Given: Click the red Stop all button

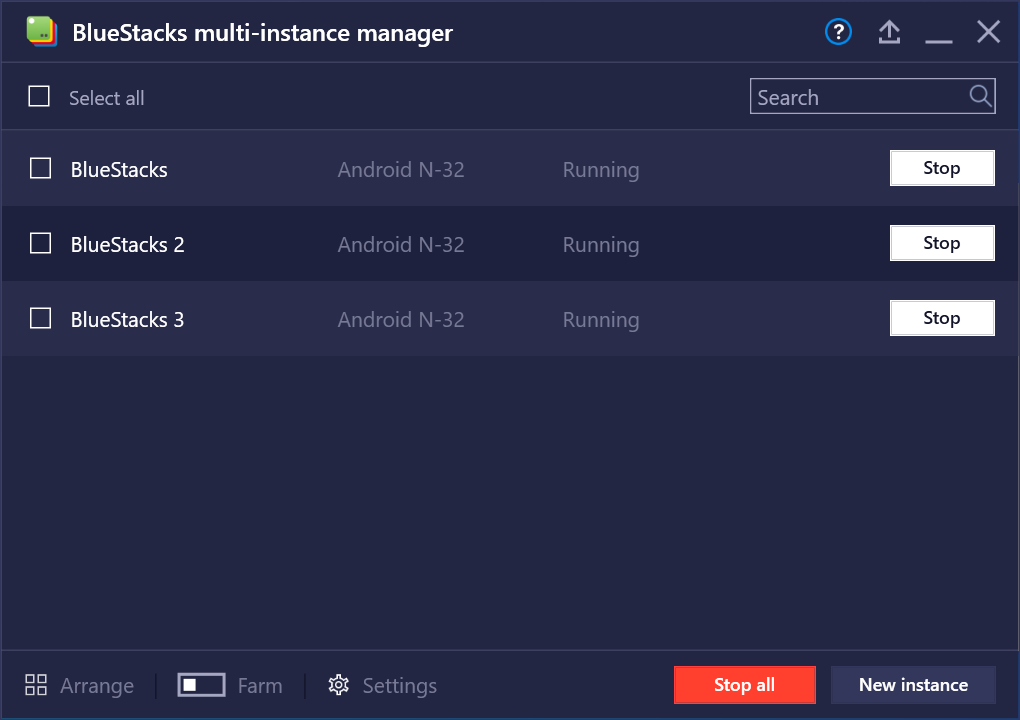Looking at the screenshot, I should pyautogui.click(x=744, y=685).
